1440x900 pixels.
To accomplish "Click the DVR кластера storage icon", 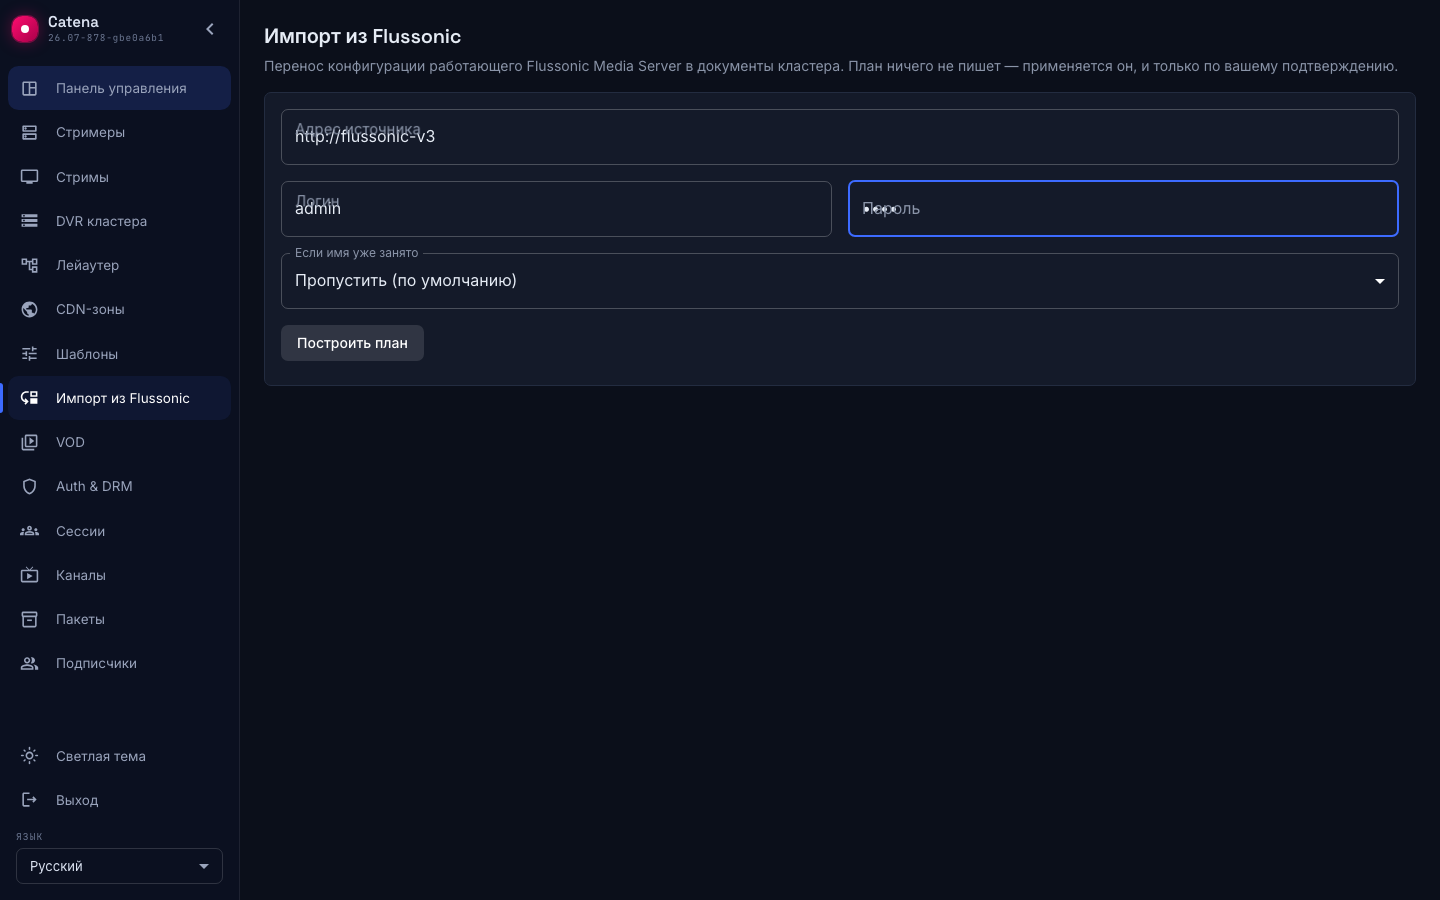I will 30,221.
